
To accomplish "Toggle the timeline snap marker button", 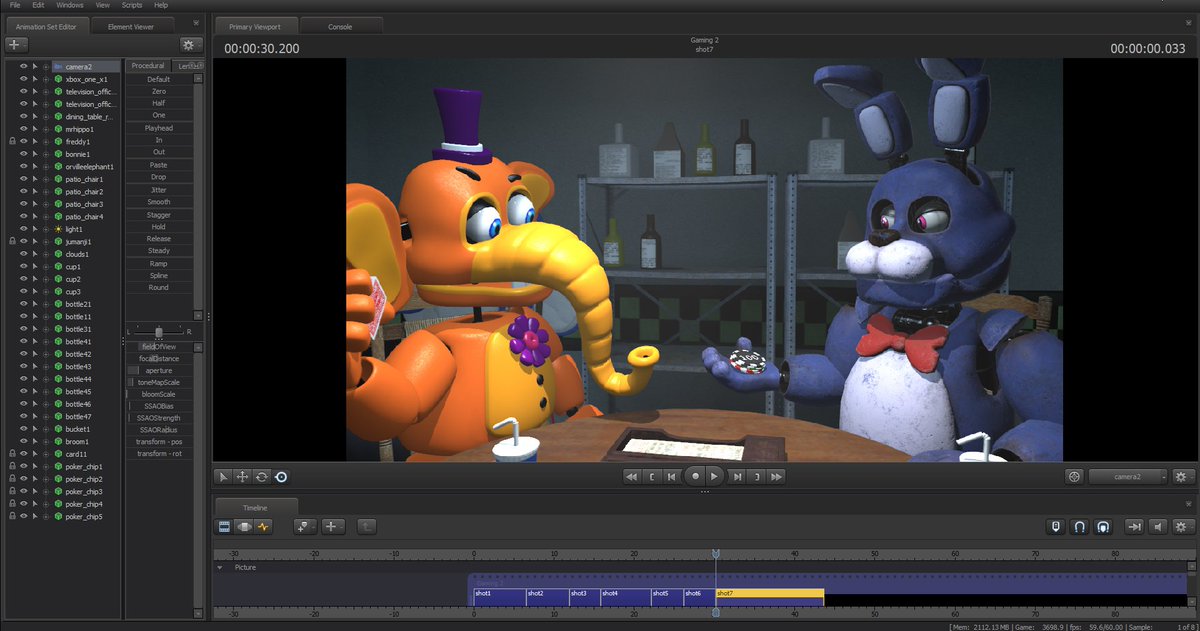I will pos(1056,526).
